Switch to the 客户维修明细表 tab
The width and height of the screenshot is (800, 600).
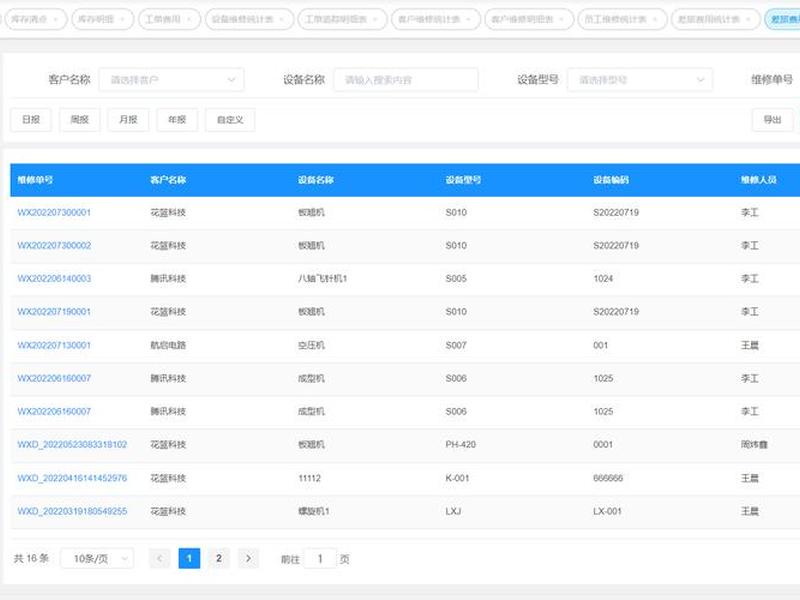click(530, 19)
